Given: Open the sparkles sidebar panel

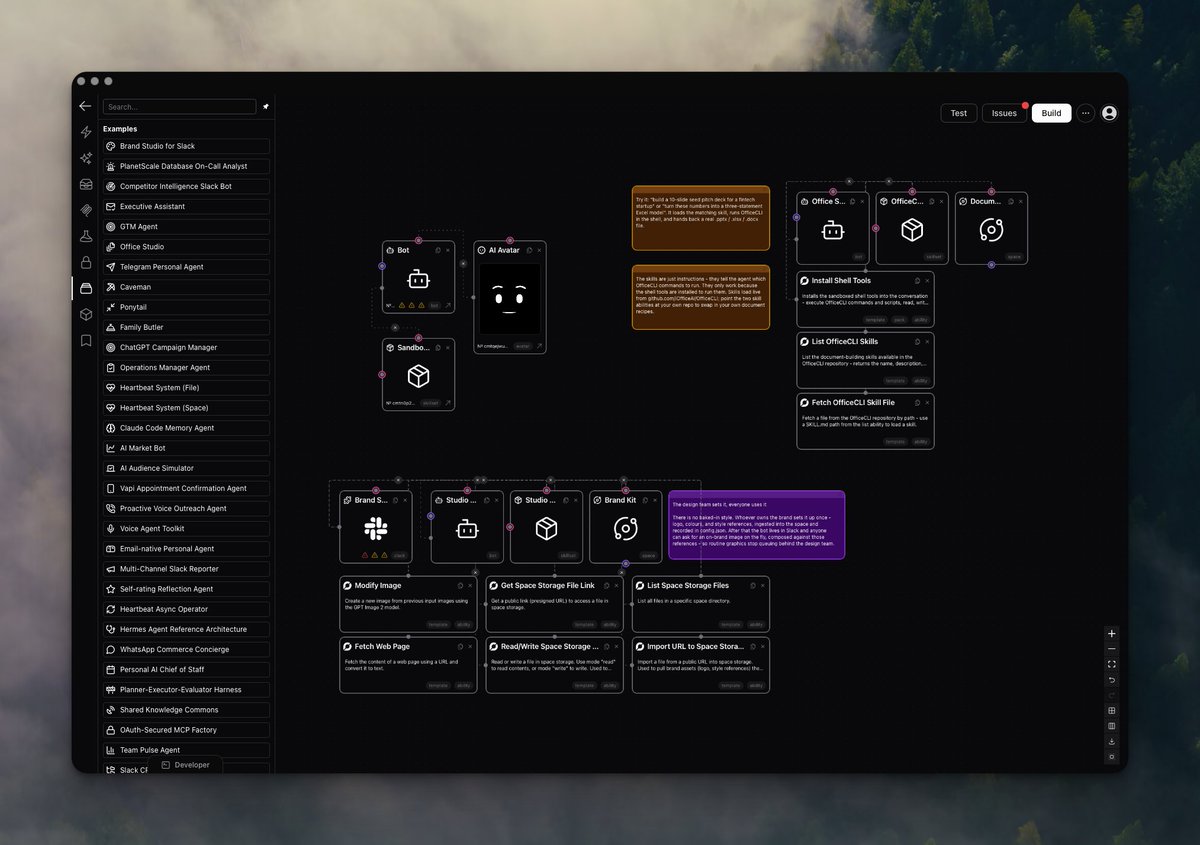Looking at the screenshot, I should pyautogui.click(x=86, y=158).
